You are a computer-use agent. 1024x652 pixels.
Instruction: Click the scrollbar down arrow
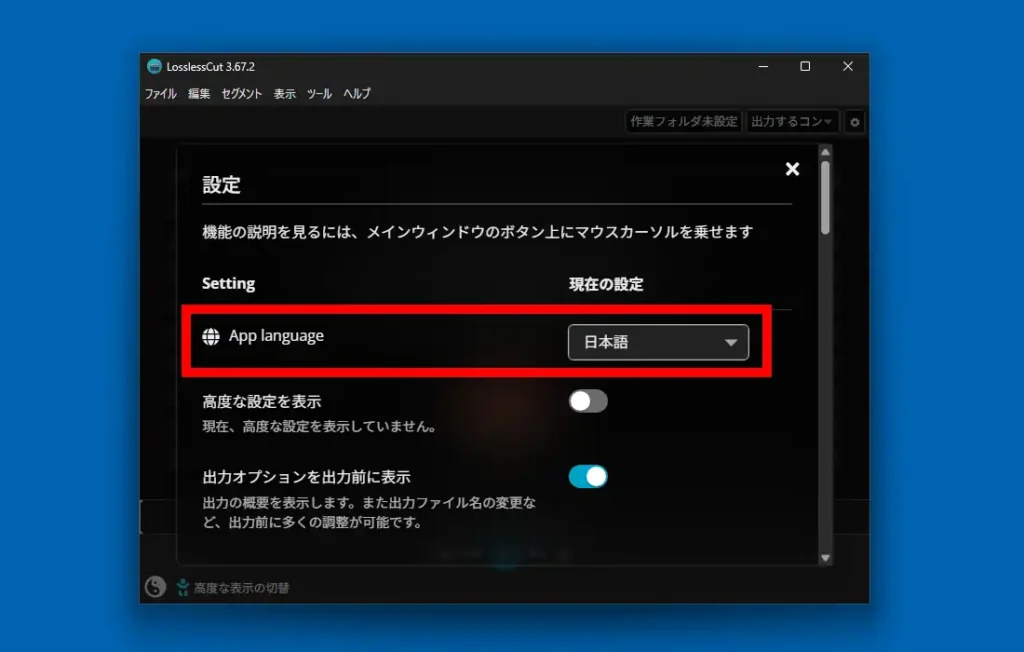point(824,556)
